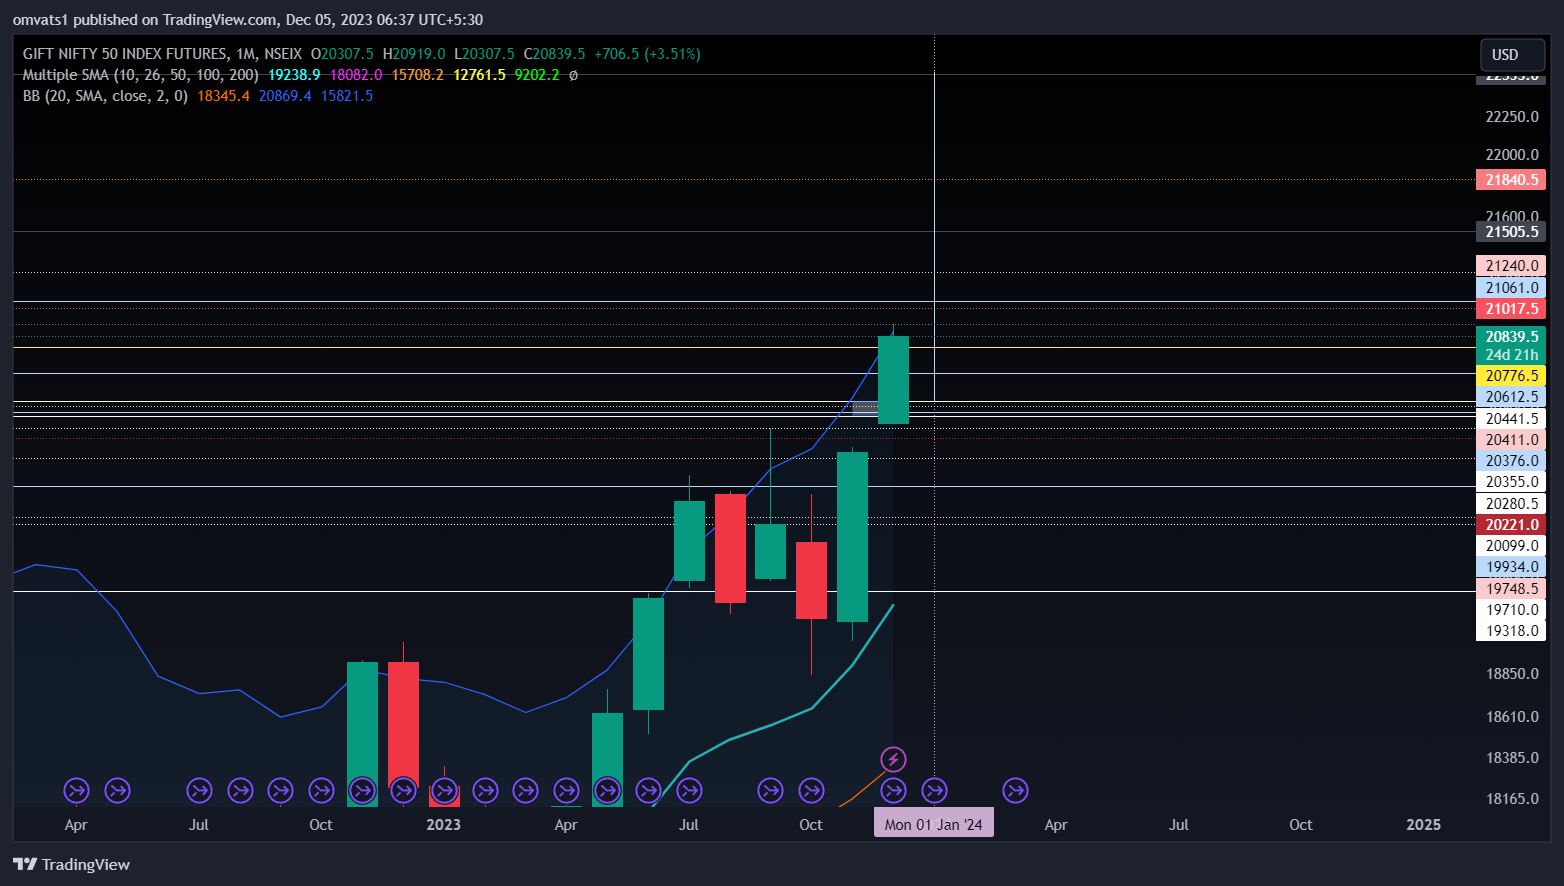Click the 19934.0 blue price label

point(1511,567)
